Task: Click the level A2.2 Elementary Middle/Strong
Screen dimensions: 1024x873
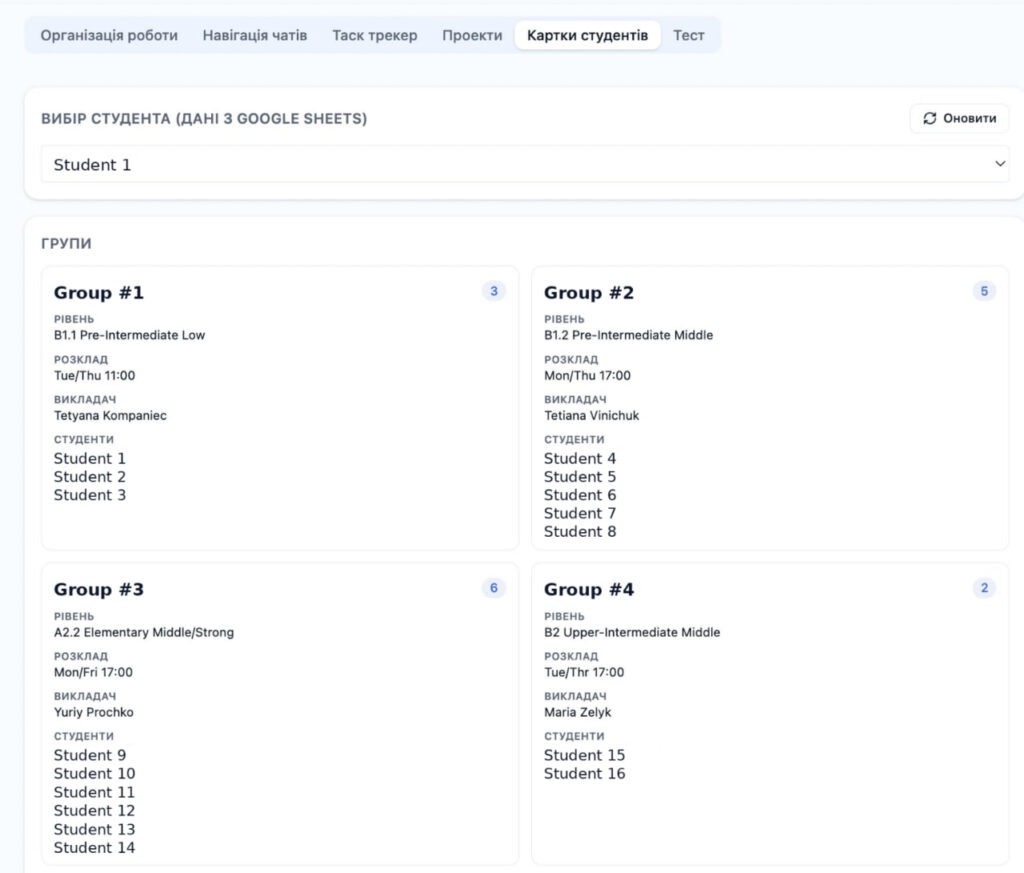Action: (x=144, y=632)
